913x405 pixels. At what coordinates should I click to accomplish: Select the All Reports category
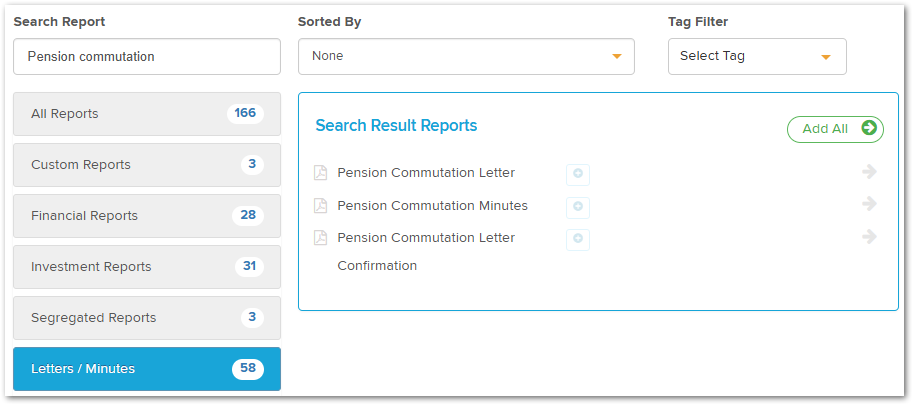pos(147,114)
